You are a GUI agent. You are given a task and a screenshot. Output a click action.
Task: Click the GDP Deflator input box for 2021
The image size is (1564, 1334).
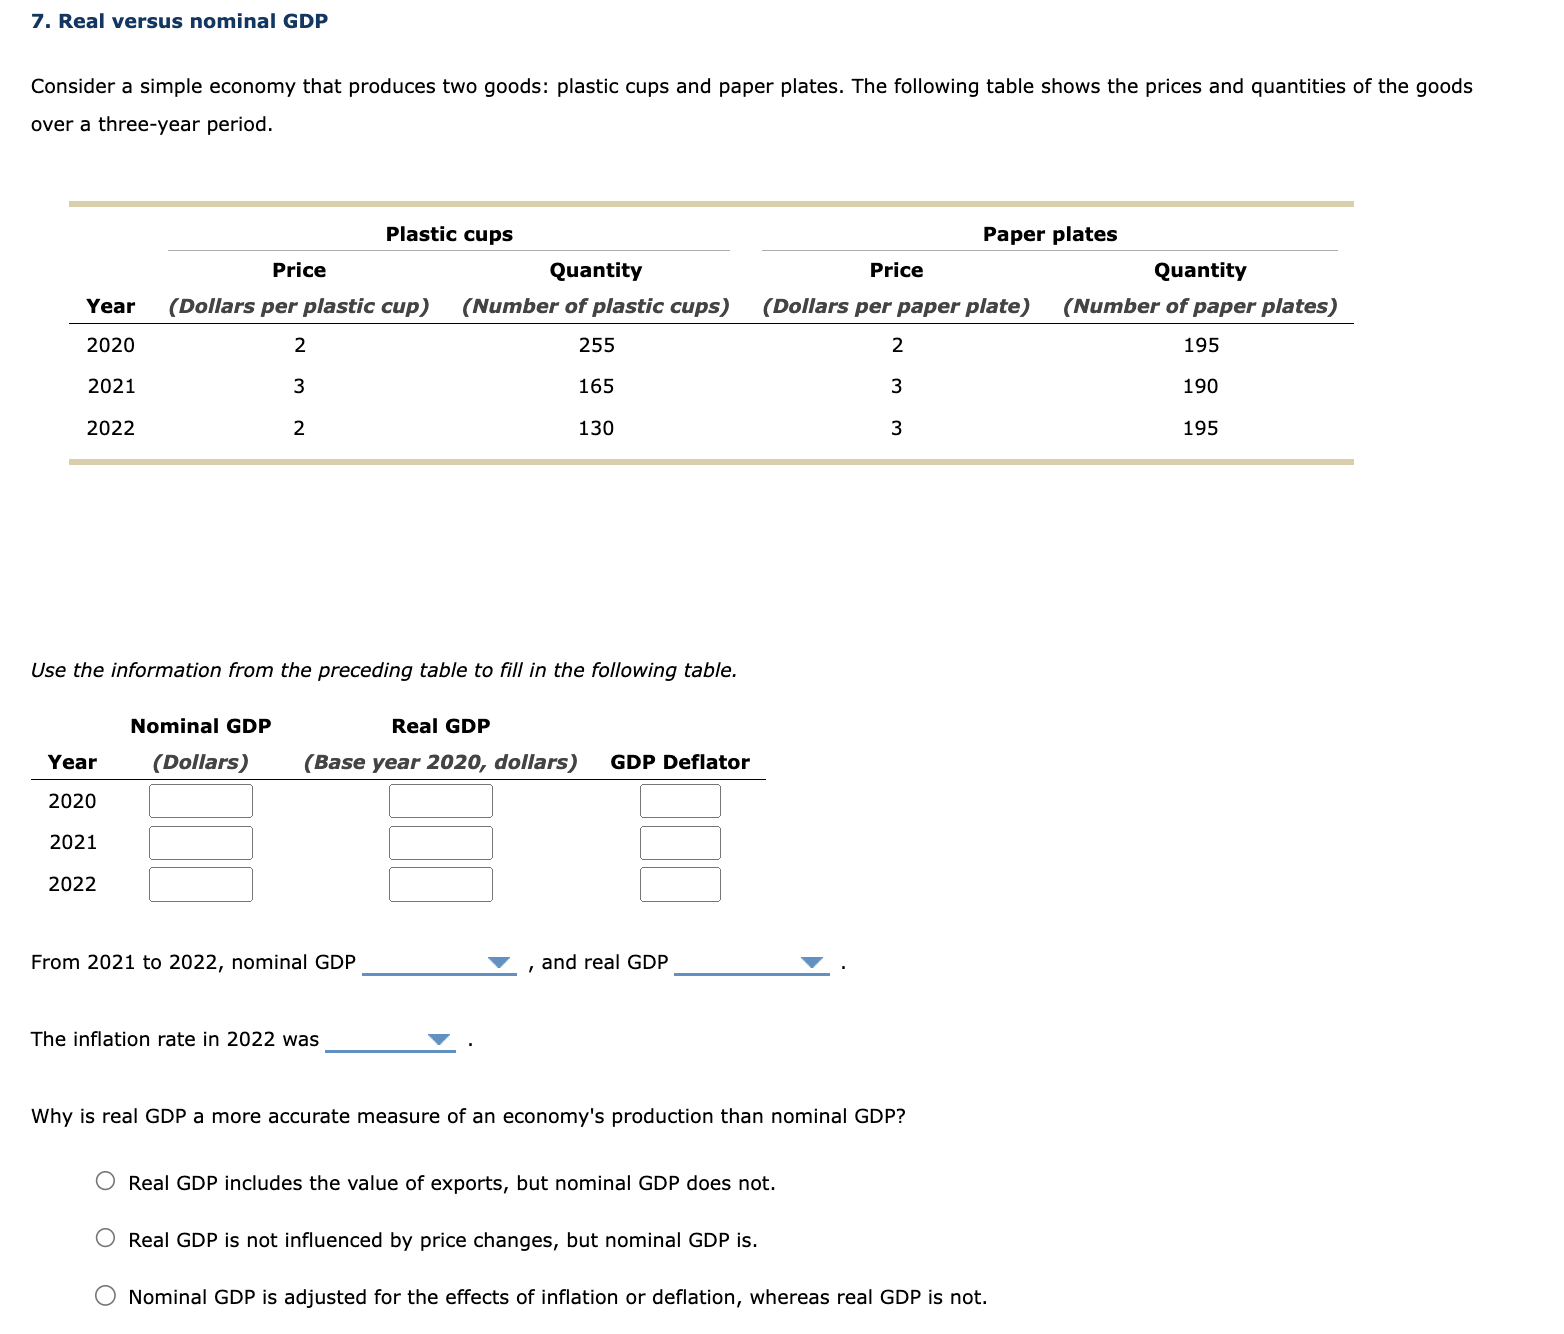click(680, 842)
